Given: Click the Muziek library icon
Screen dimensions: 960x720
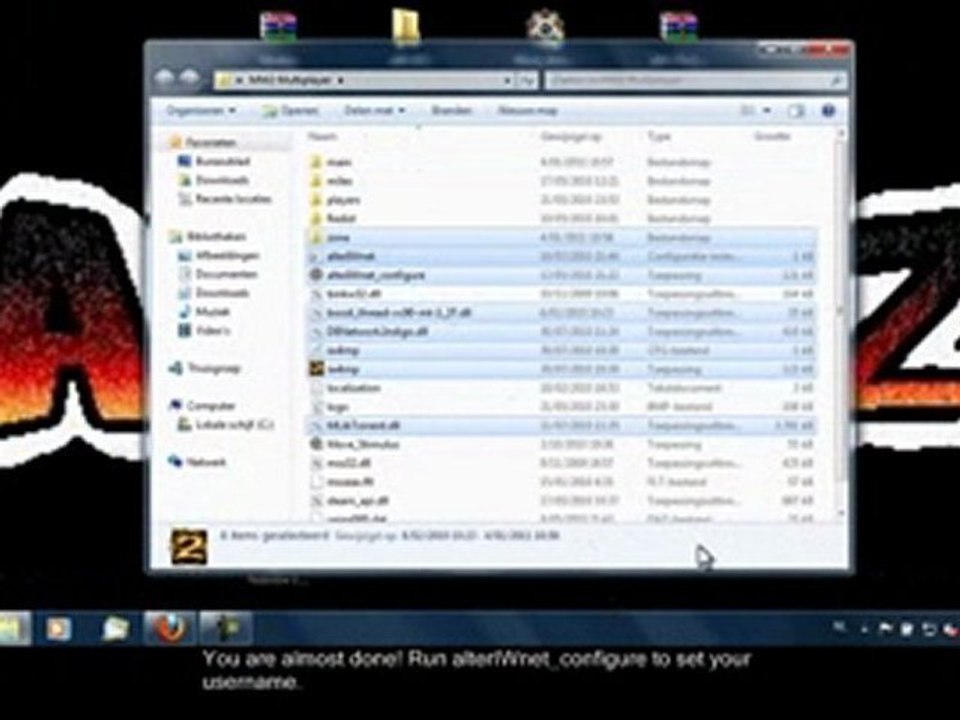Looking at the screenshot, I should click(185, 312).
